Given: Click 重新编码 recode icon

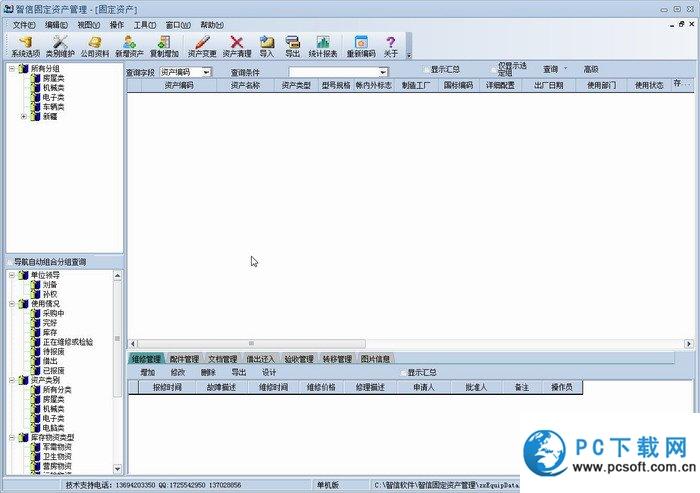Looking at the screenshot, I should (361, 46).
